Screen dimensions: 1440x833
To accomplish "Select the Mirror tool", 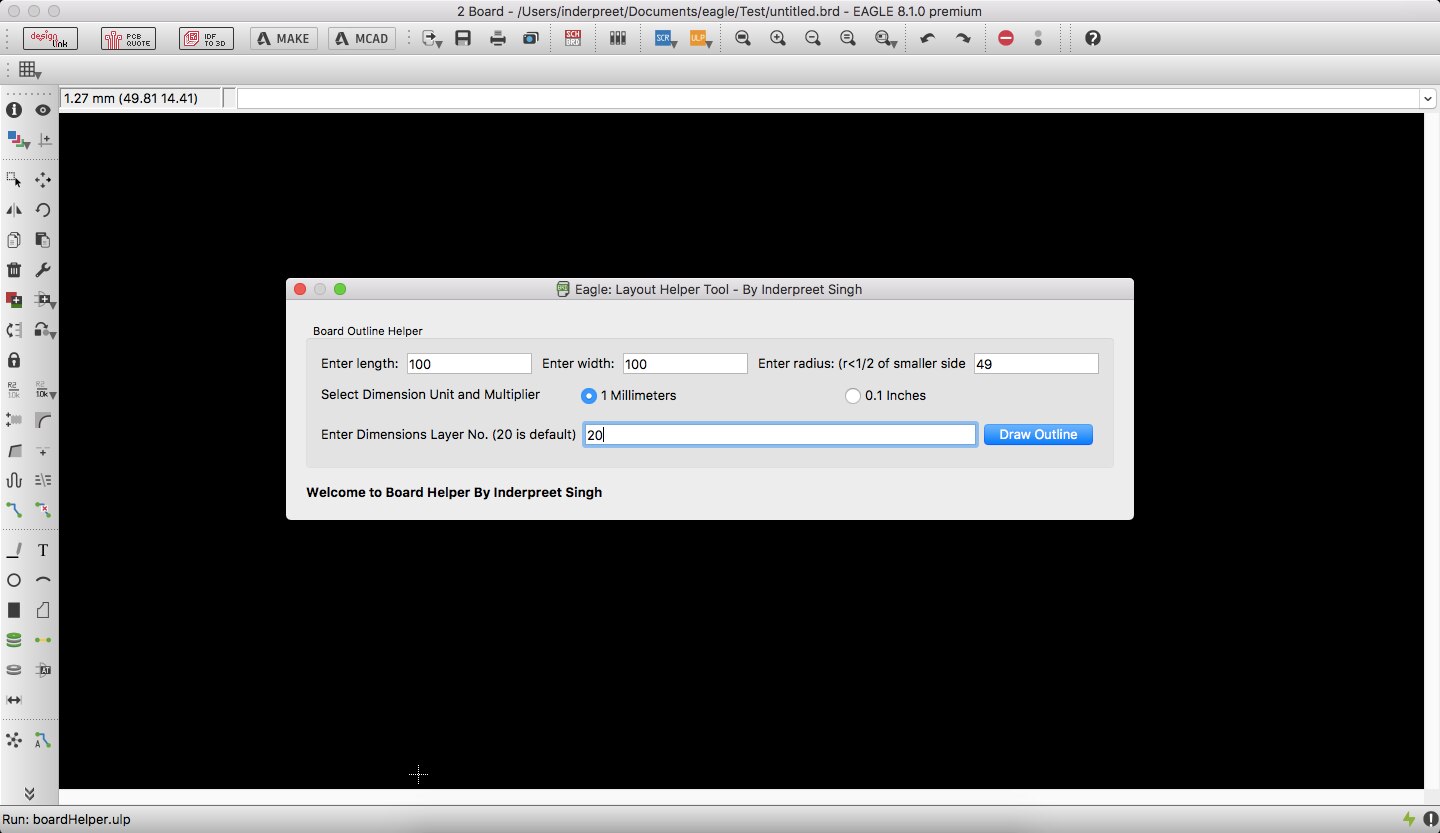I will (14, 210).
